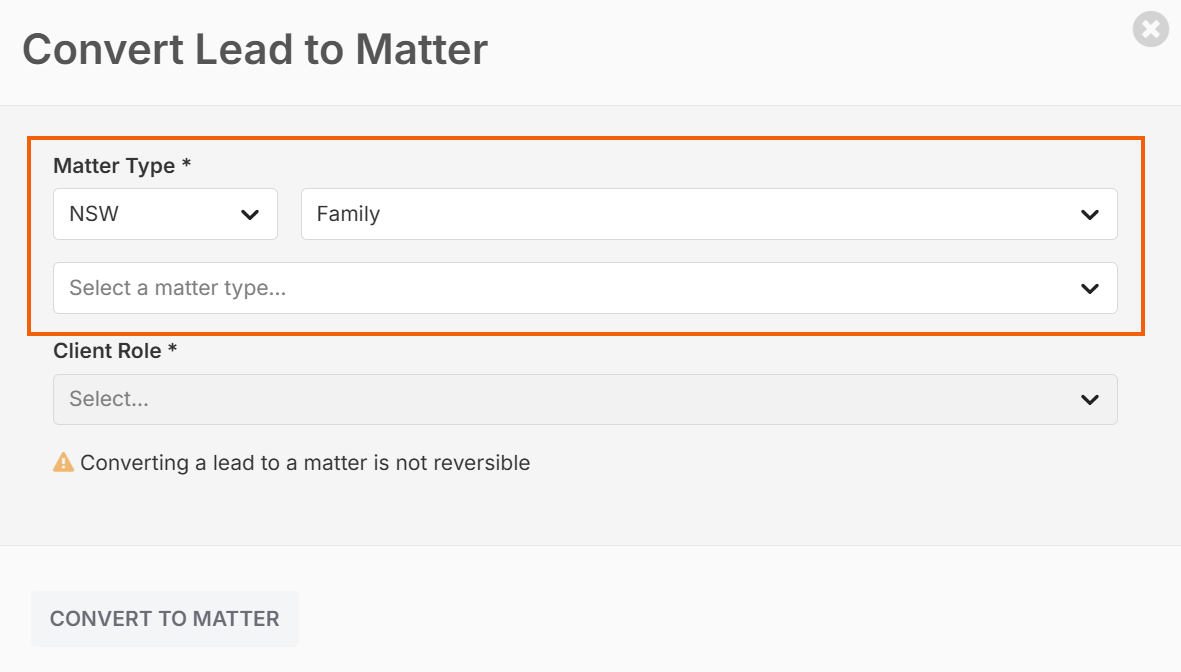This screenshot has height=672, width=1181.
Task: Open the Family category dropdown
Action: [709, 214]
